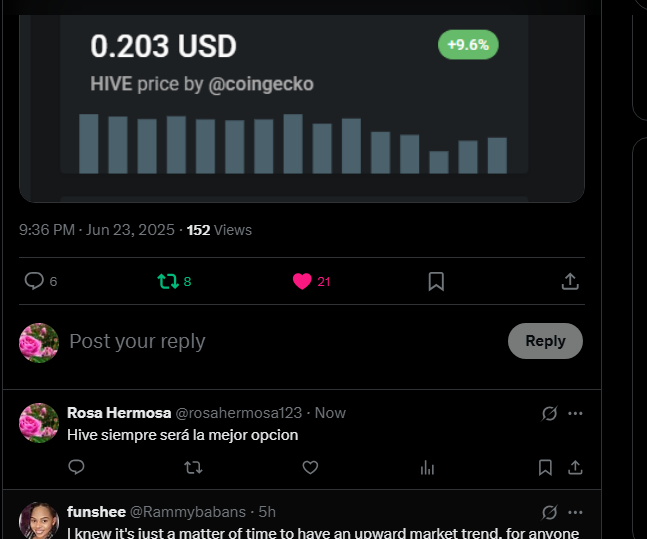Share the main post via share icon
This screenshot has height=539, width=647.
tap(570, 281)
